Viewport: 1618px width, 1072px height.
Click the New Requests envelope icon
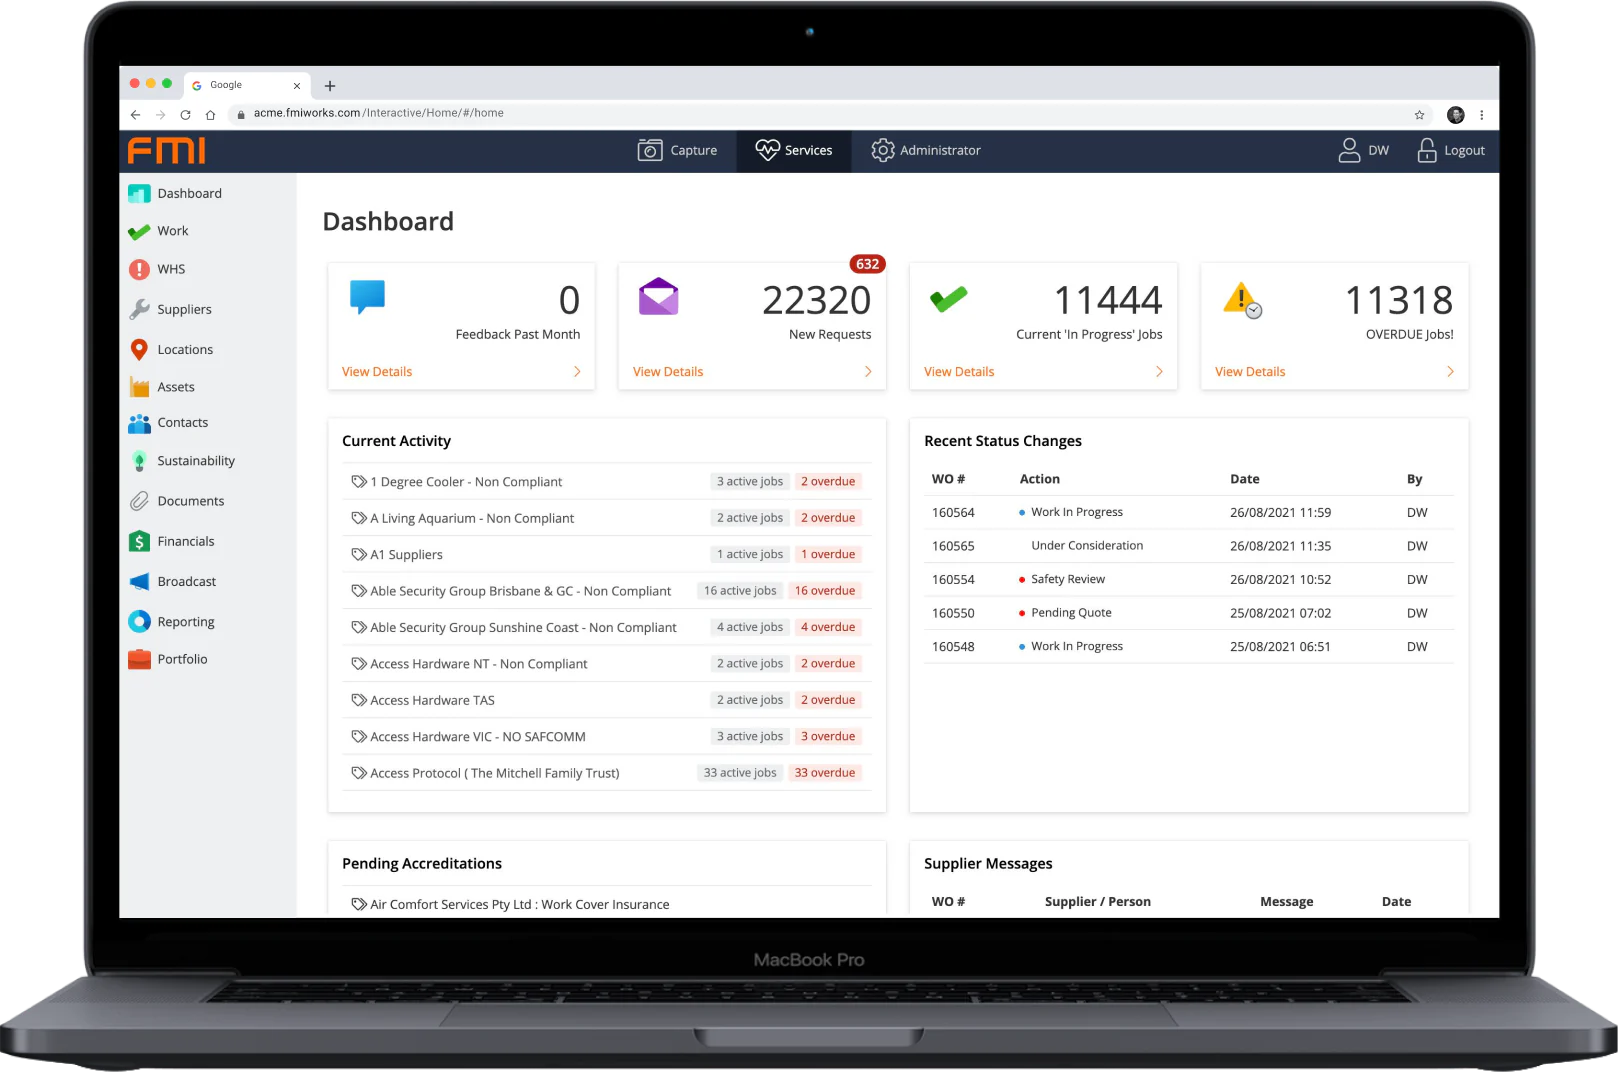click(658, 296)
